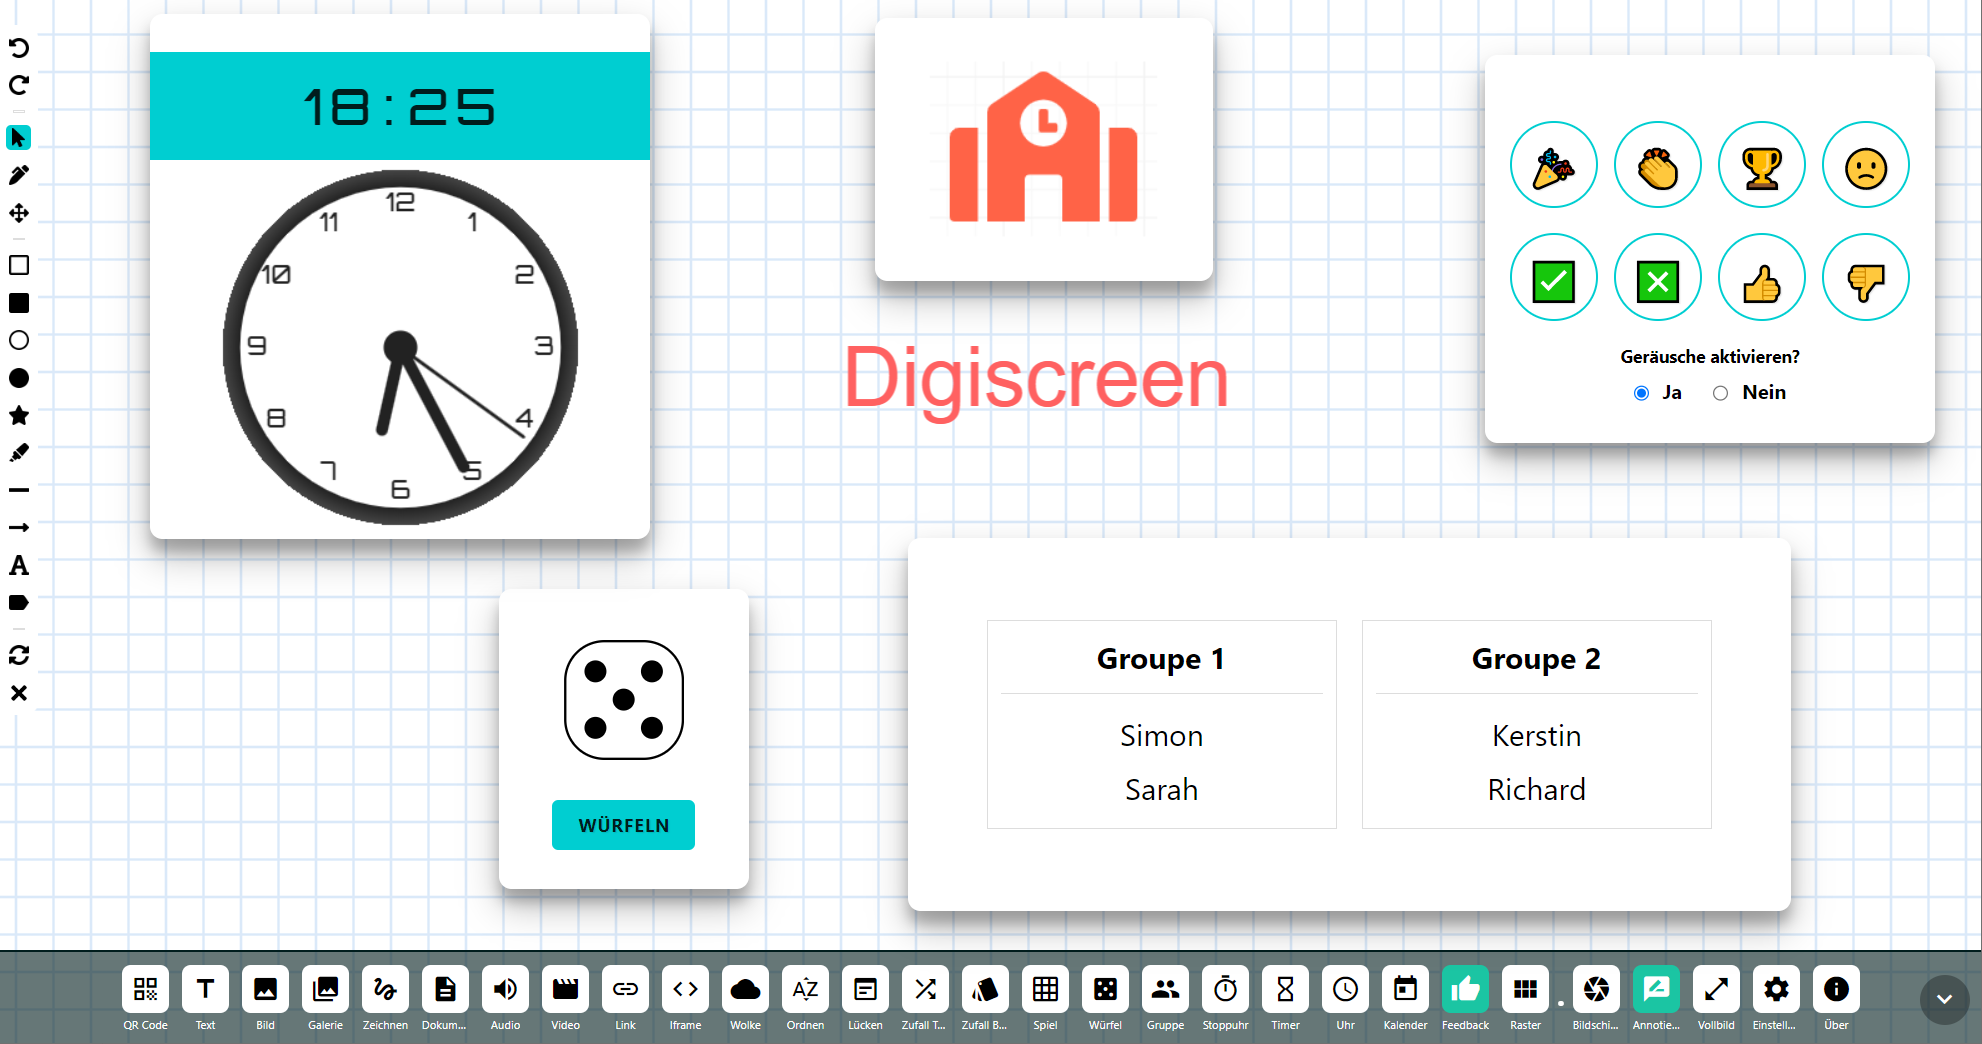Choose the text annotation A tool

[x=19, y=565]
